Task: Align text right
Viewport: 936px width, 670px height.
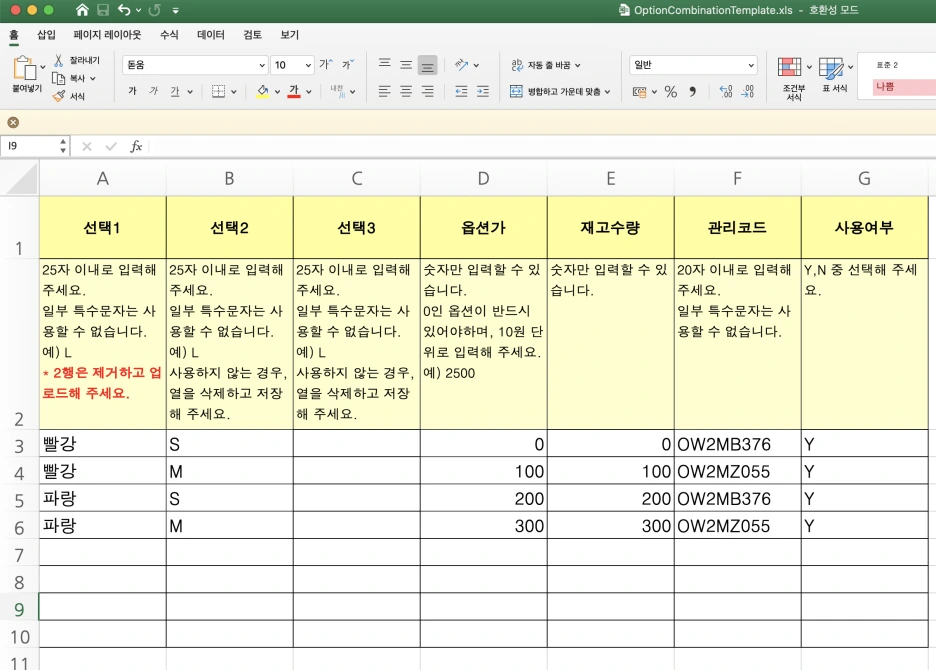Action: 427,91
